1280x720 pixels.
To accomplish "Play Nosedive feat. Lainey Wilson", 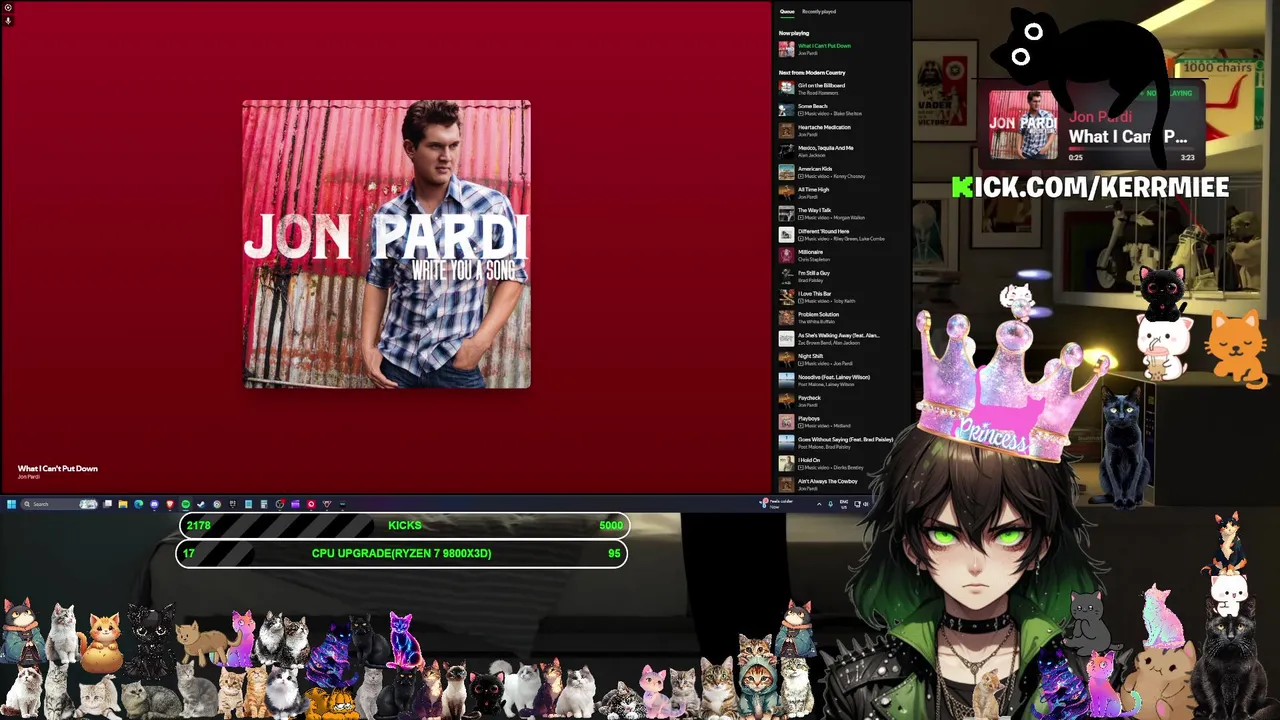I will point(840,381).
